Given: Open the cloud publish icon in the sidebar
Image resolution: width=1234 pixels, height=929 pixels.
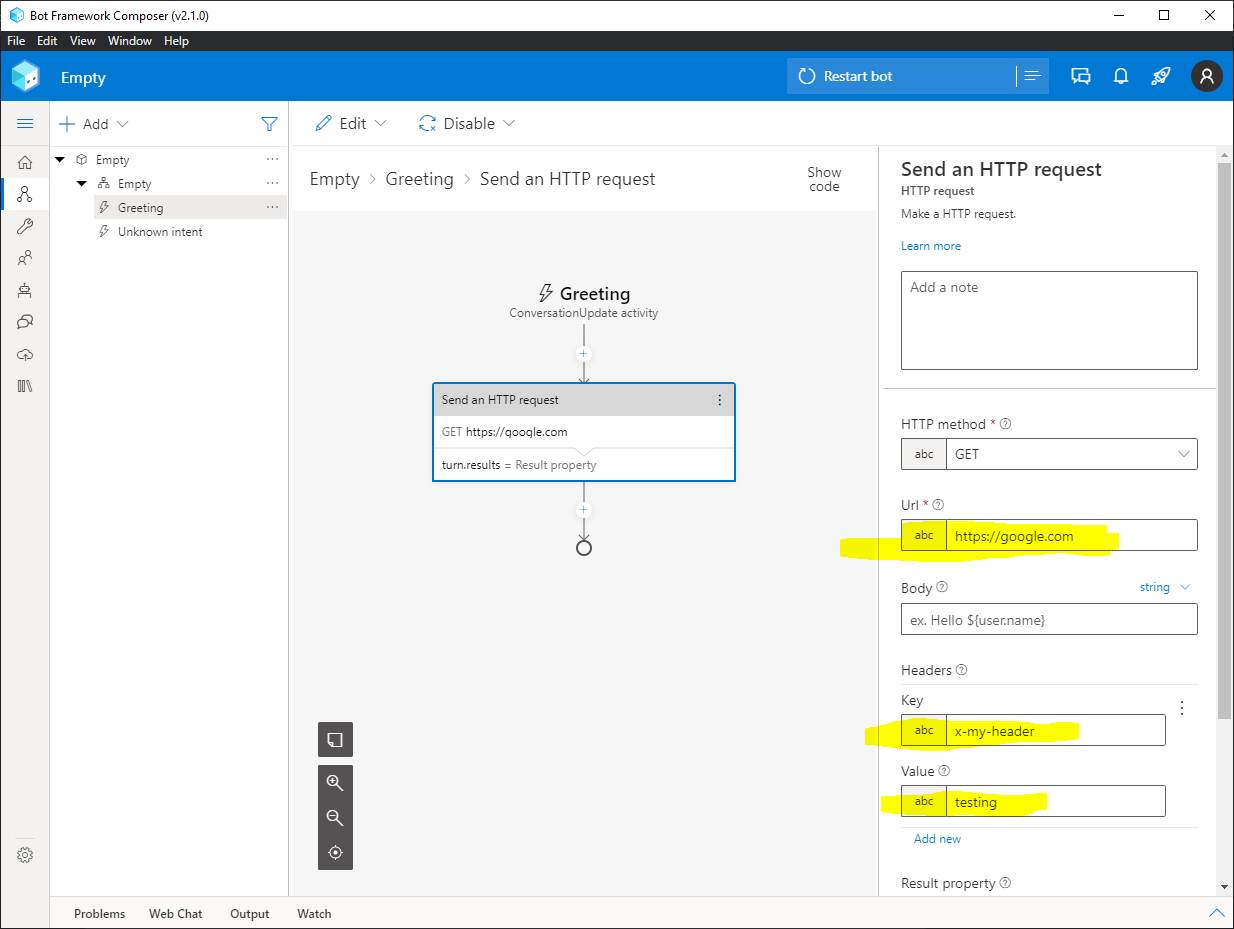Looking at the screenshot, I should 25,354.
